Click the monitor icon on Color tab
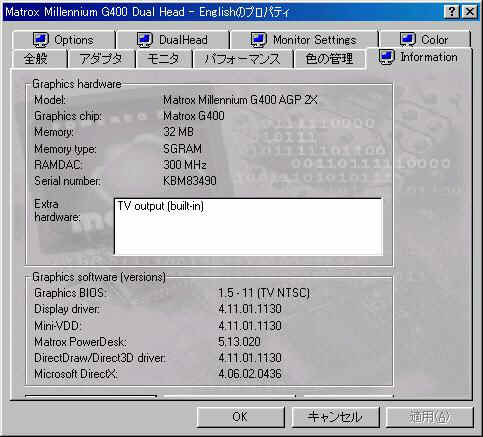Viewport: 483px width, 437px height. pyautogui.click(x=408, y=40)
